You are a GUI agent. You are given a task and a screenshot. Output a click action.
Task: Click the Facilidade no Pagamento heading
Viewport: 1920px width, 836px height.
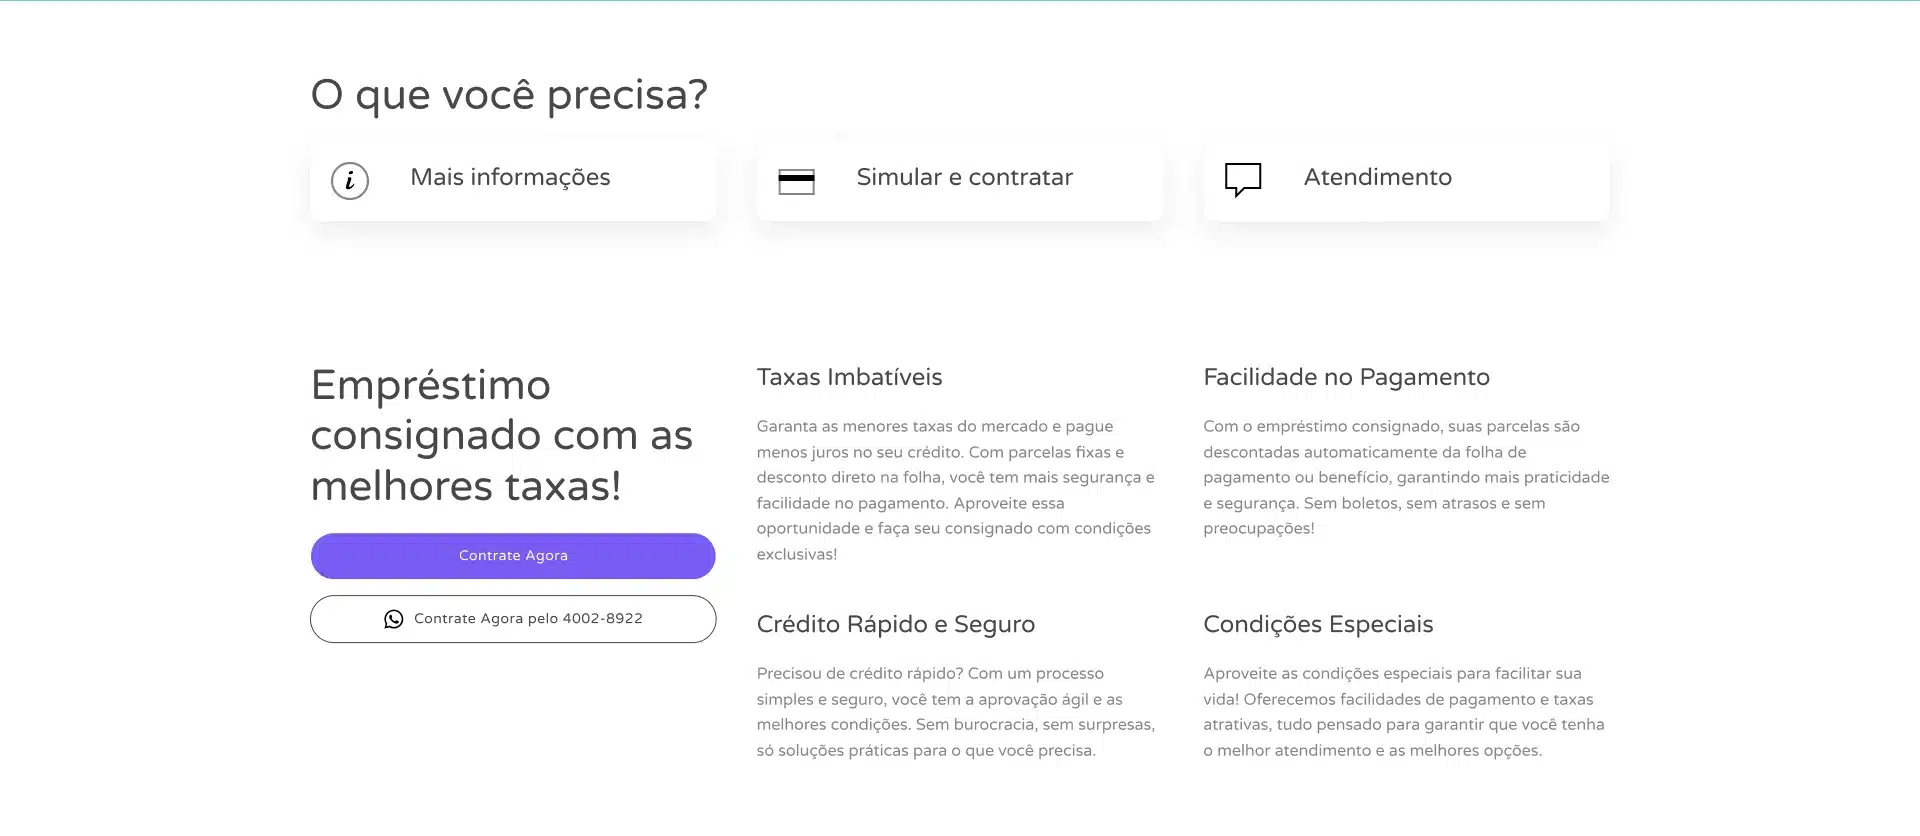tap(1346, 377)
